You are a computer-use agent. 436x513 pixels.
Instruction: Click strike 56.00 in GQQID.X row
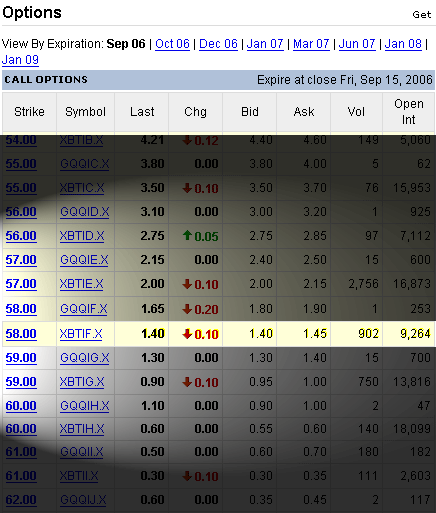(x=21, y=212)
